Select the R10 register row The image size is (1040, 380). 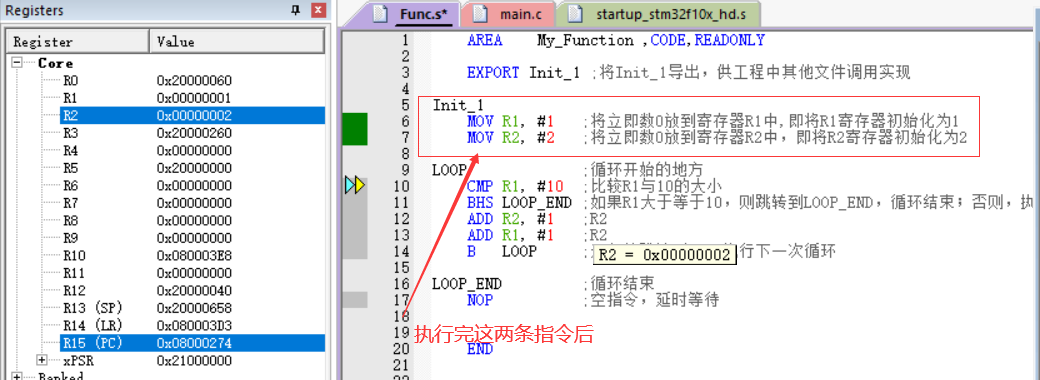(192, 255)
